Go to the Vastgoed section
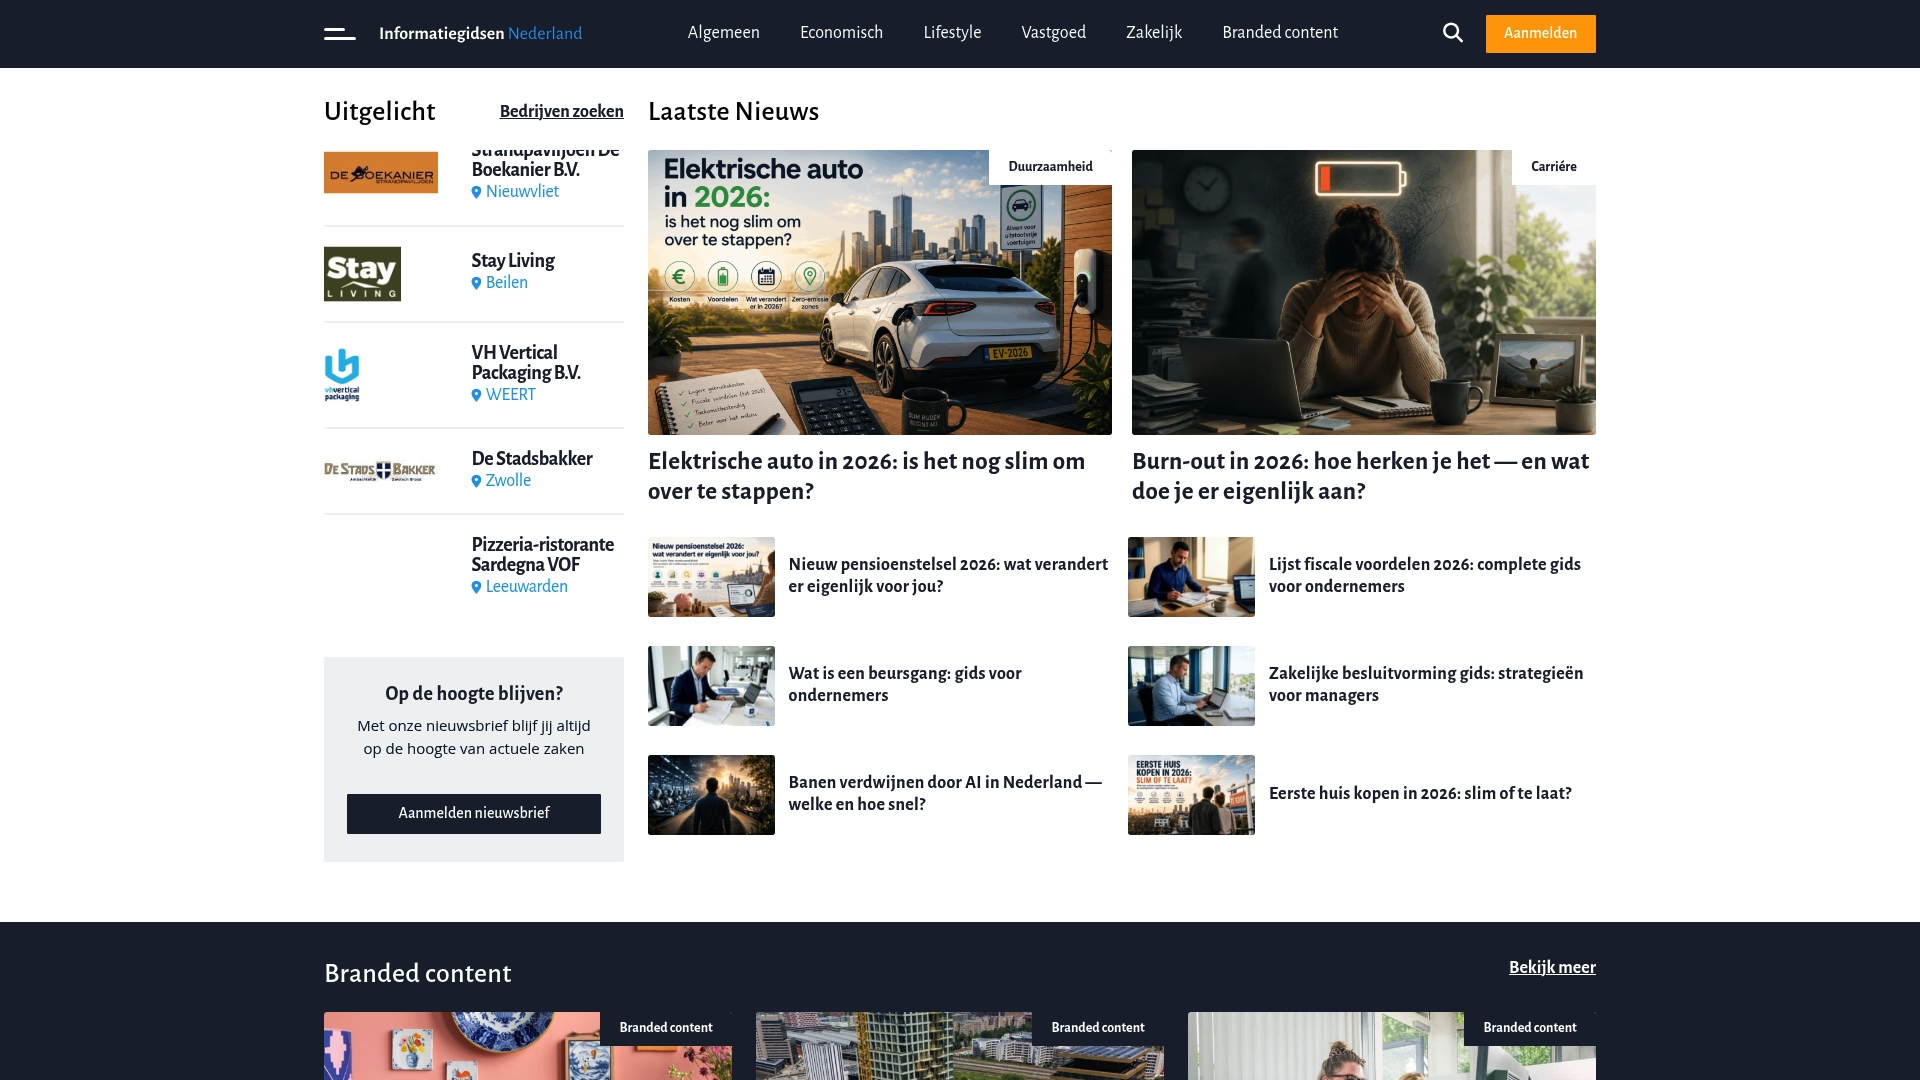This screenshot has height=1080, width=1920. click(1054, 33)
